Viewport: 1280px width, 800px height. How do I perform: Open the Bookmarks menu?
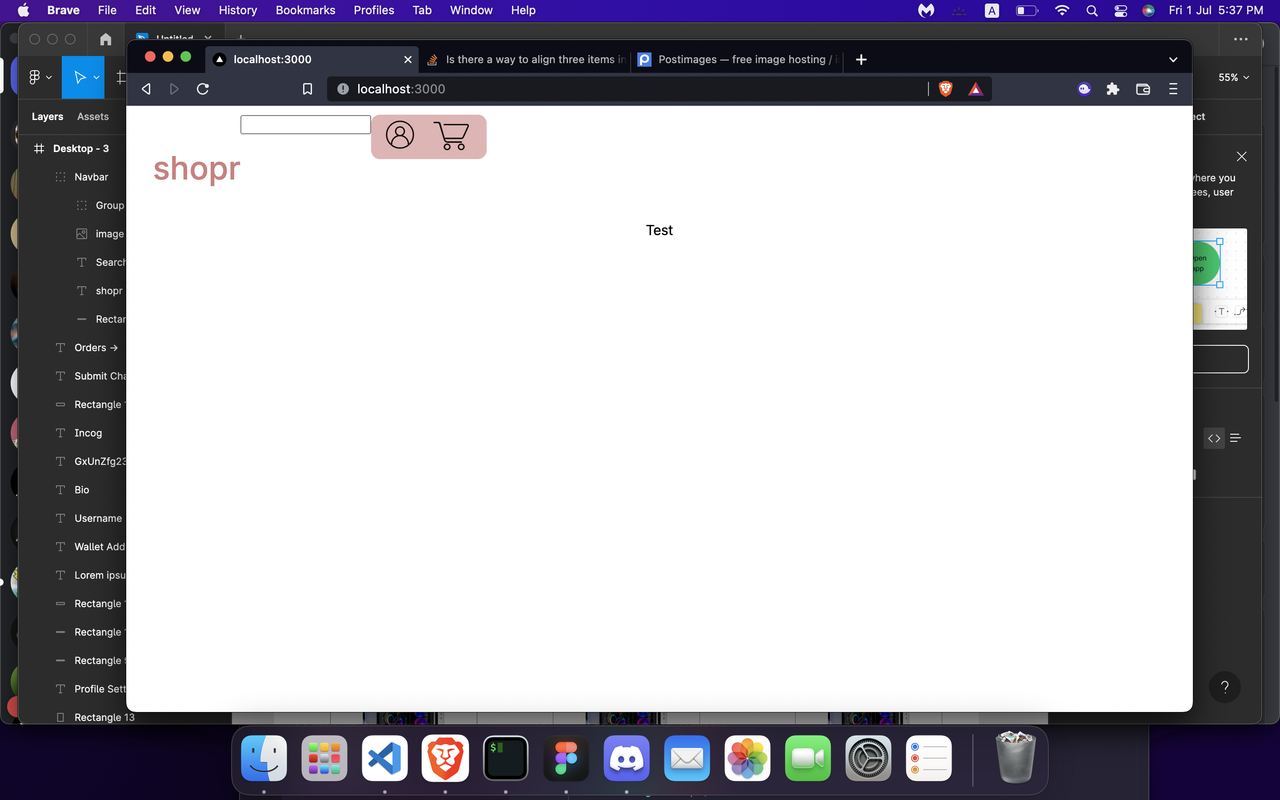[305, 10]
